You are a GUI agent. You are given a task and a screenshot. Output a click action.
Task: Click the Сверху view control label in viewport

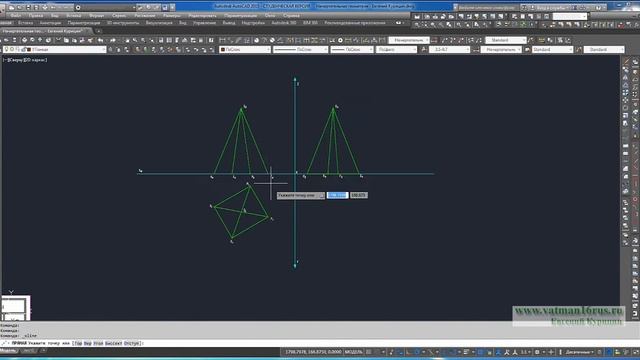click(x=15, y=60)
